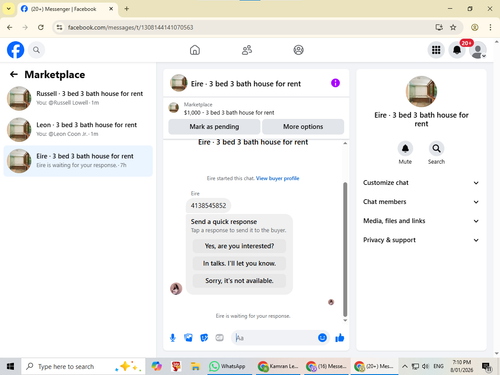This screenshot has width=500, height=375.
Task: Open the emoji picker smiley icon
Action: (322, 338)
